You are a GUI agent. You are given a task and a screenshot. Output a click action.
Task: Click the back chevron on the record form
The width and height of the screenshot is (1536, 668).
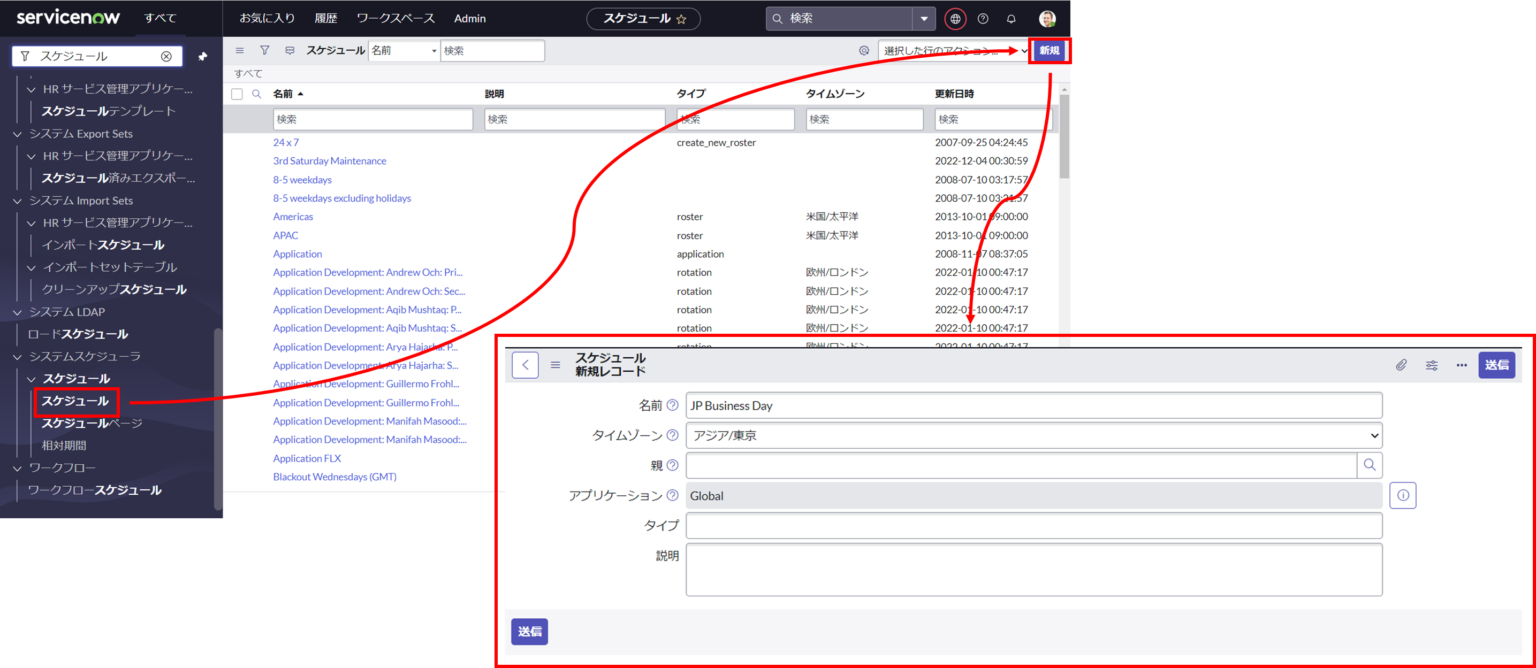(524, 365)
